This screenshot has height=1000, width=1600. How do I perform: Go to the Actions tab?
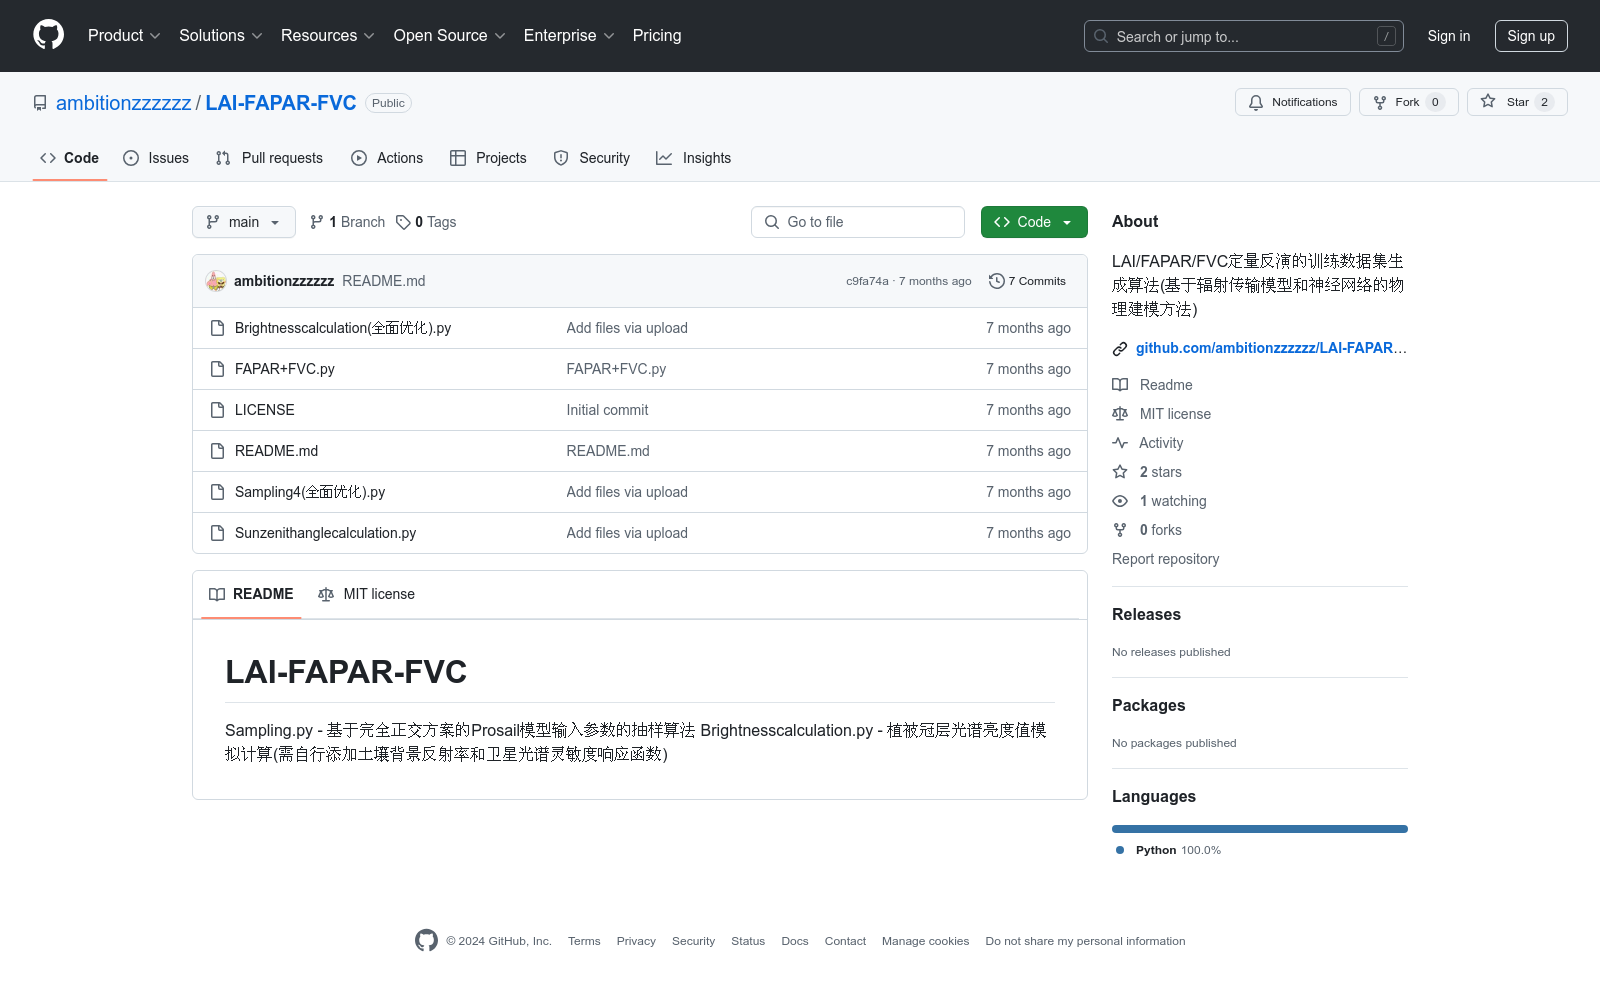[x=387, y=158]
